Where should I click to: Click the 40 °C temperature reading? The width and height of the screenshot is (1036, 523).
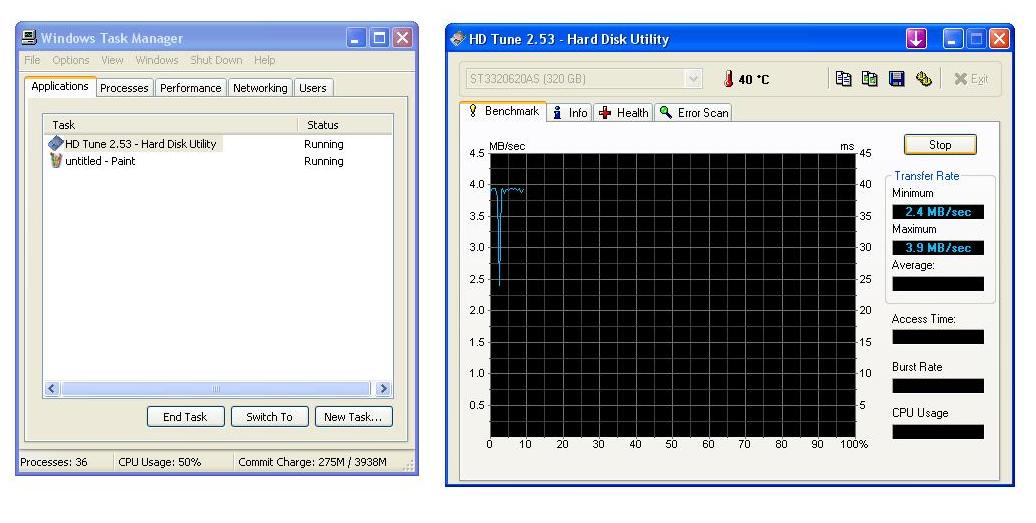754,80
